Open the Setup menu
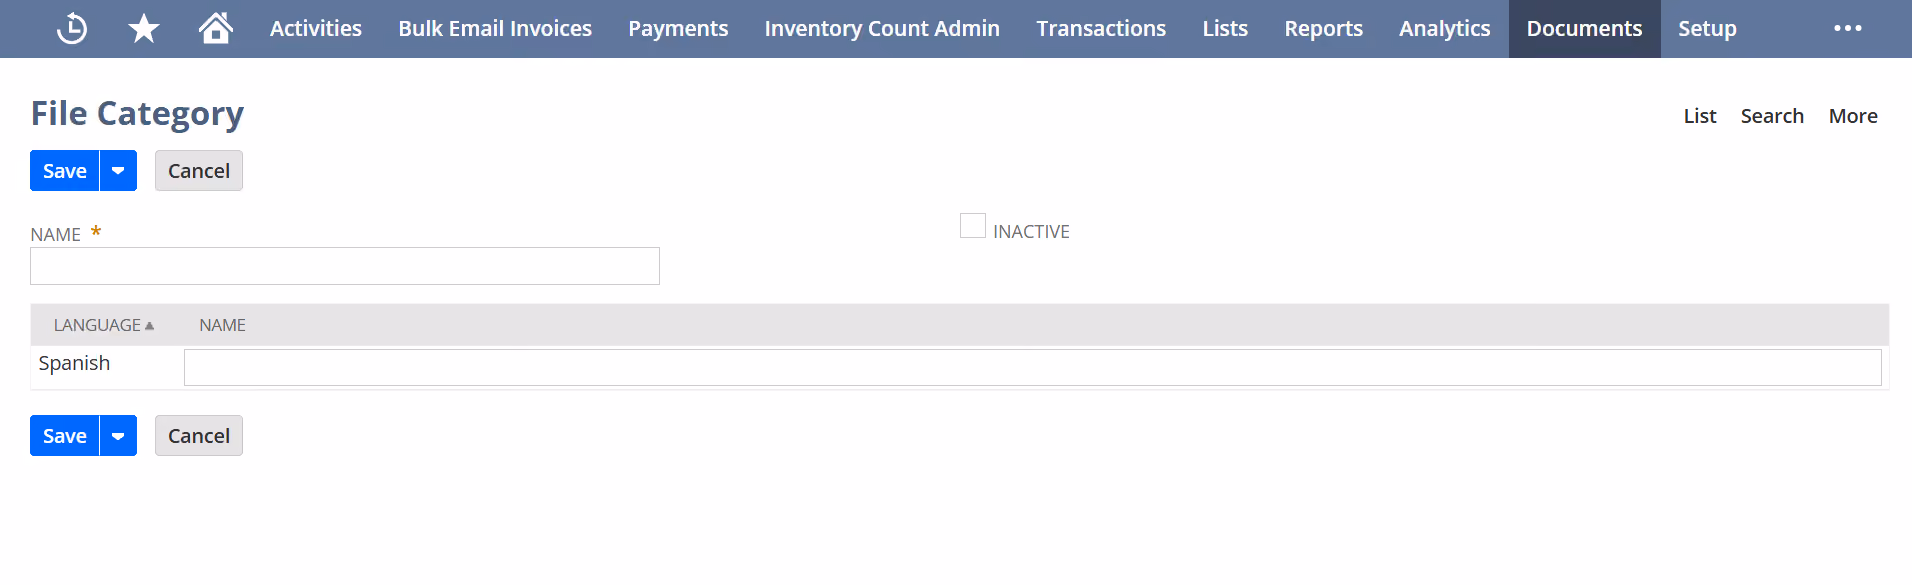This screenshot has width=1912, height=585. pyautogui.click(x=1707, y=29)
